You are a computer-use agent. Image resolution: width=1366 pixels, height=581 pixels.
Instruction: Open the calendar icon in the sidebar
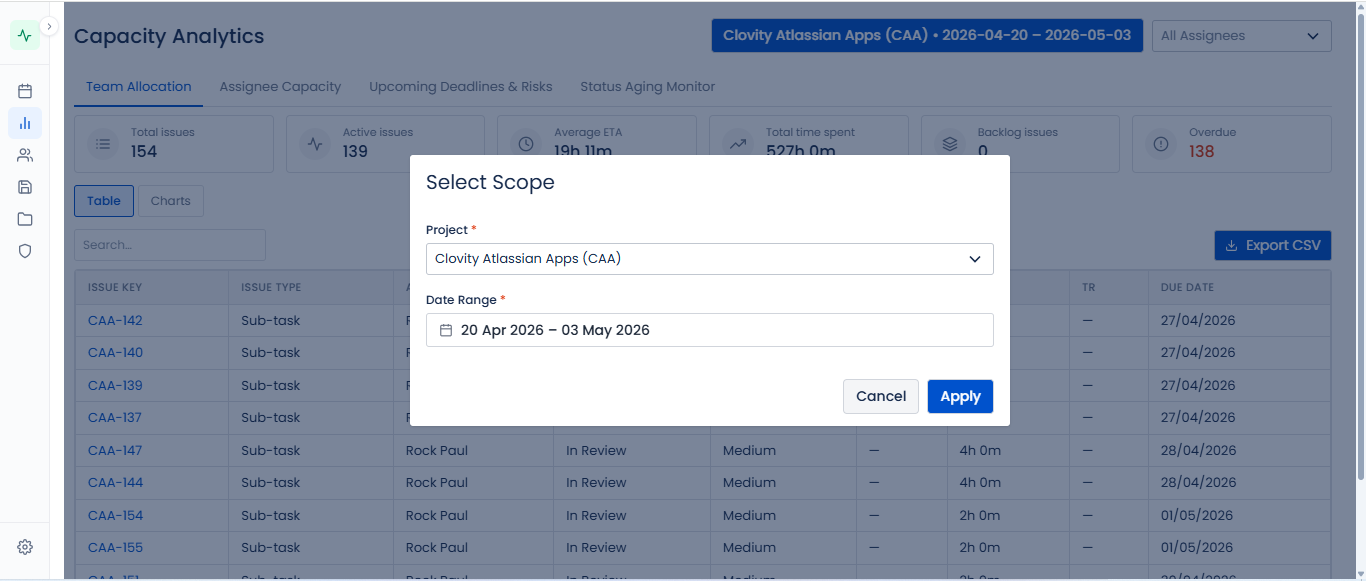pyautogui.click(x=25, y=91)
